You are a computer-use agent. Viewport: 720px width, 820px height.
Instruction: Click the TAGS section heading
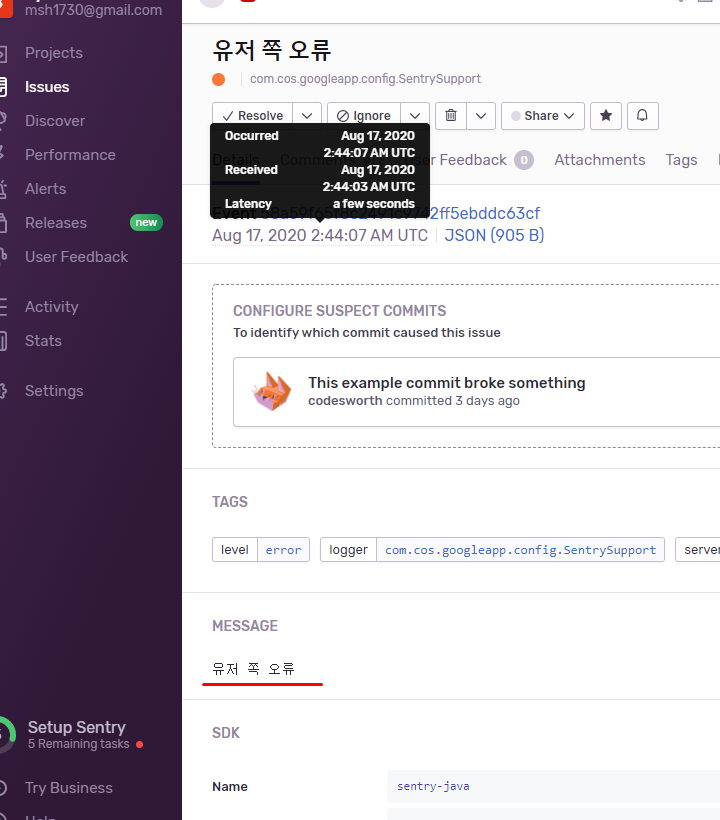click(230, 502)
